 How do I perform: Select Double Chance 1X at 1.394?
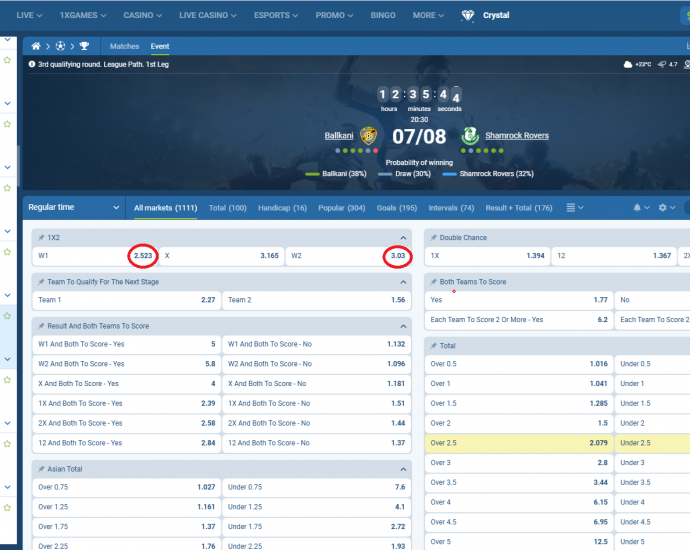tap(487, 256)
